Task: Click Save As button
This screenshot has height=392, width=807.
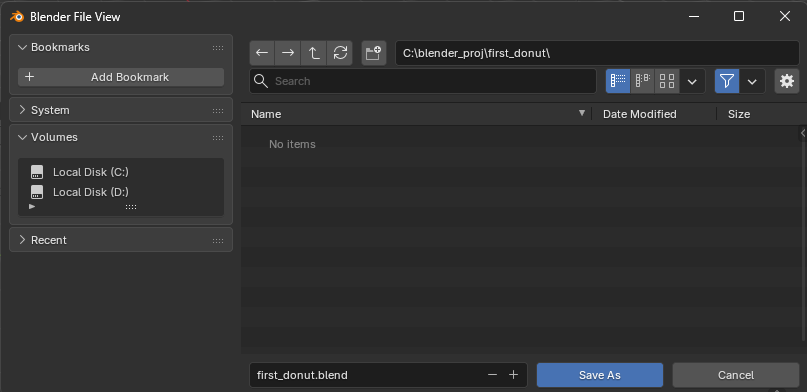Action: pyautogui.click(x=600, y=375)
